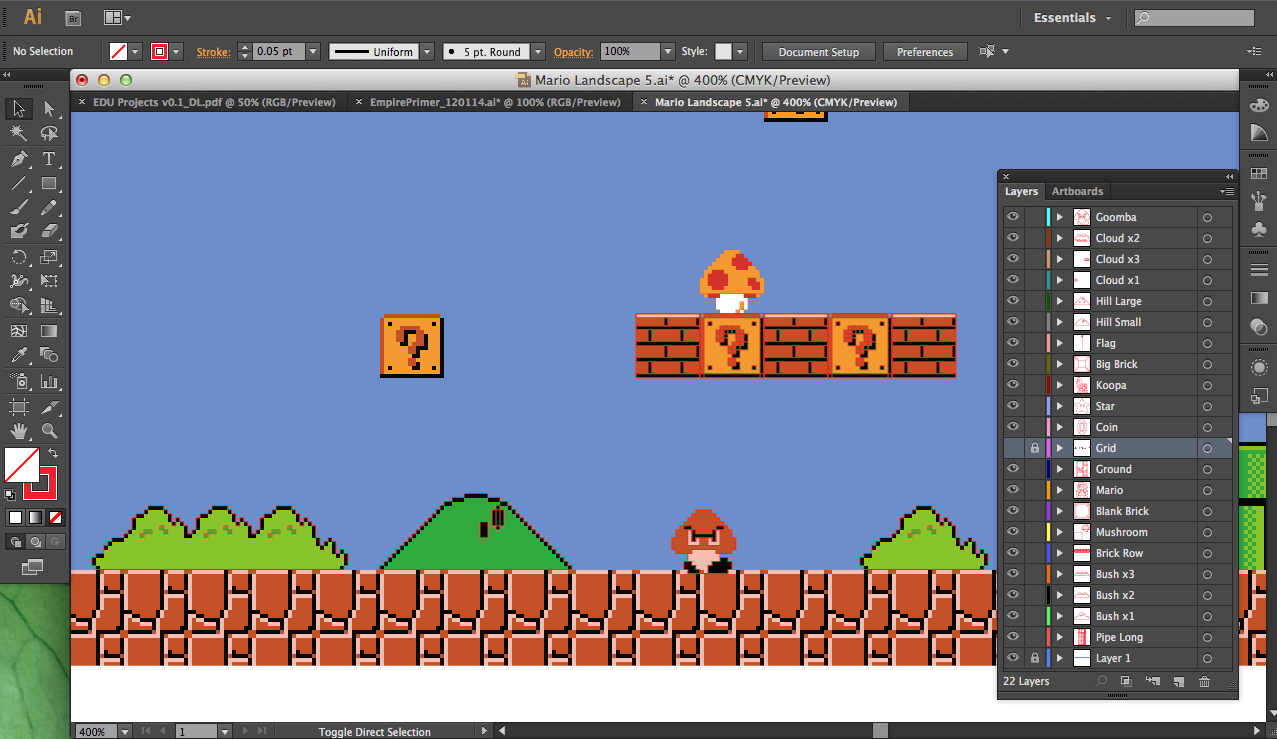1277x739 pixels.
Task: Select the Eyedropper tool
Action: pyautogui.click(x=18, y=355)
